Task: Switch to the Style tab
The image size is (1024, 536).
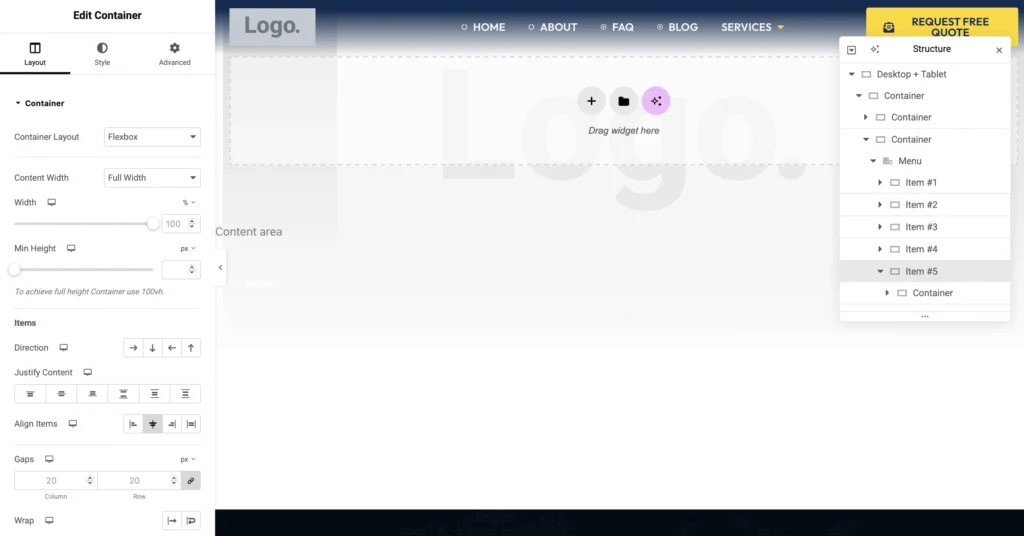Action: (102, 54)
